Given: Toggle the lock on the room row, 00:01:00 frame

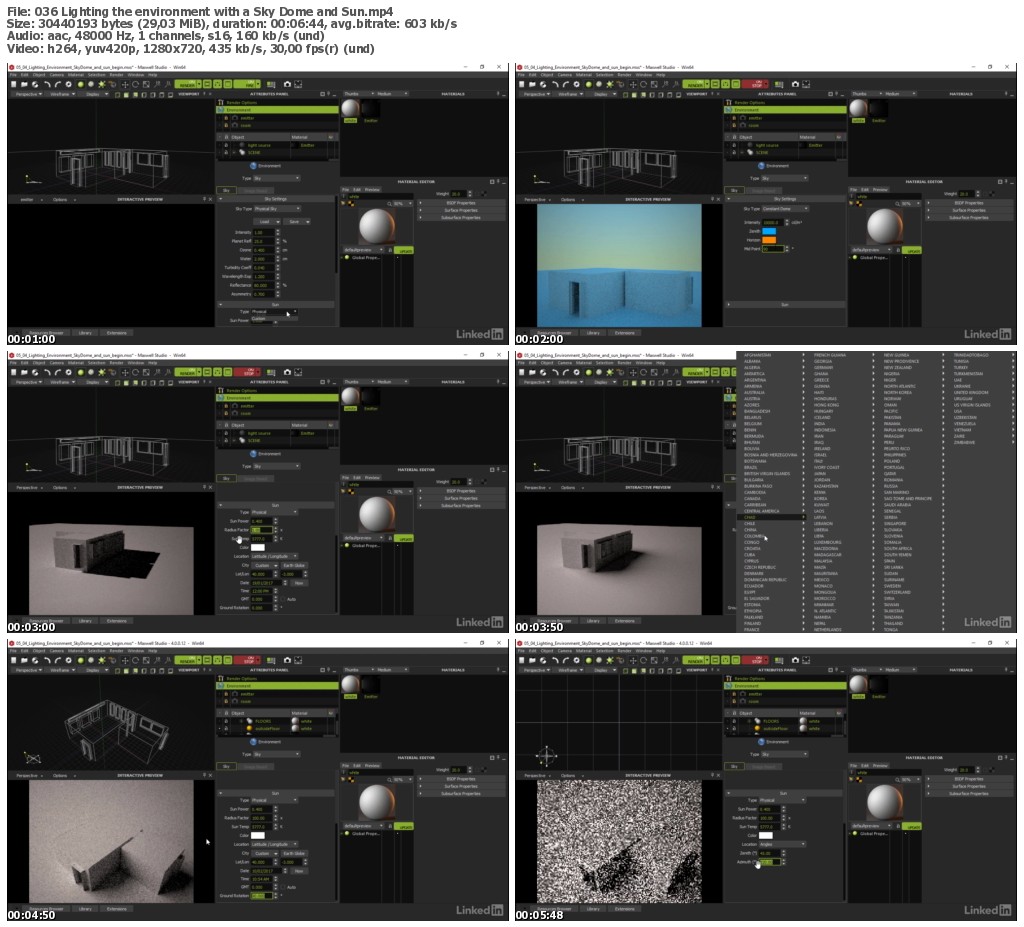Looking at the screenshot, I should coord(226,125).
